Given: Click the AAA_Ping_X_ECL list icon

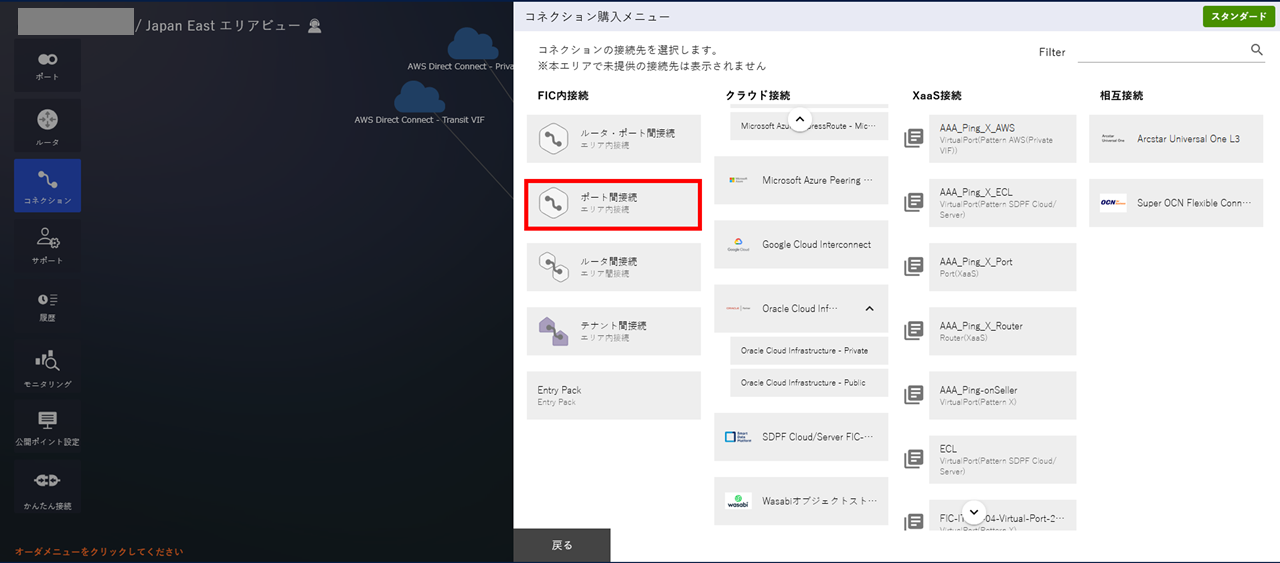Looking at the screenshot, I should (913, 203).
